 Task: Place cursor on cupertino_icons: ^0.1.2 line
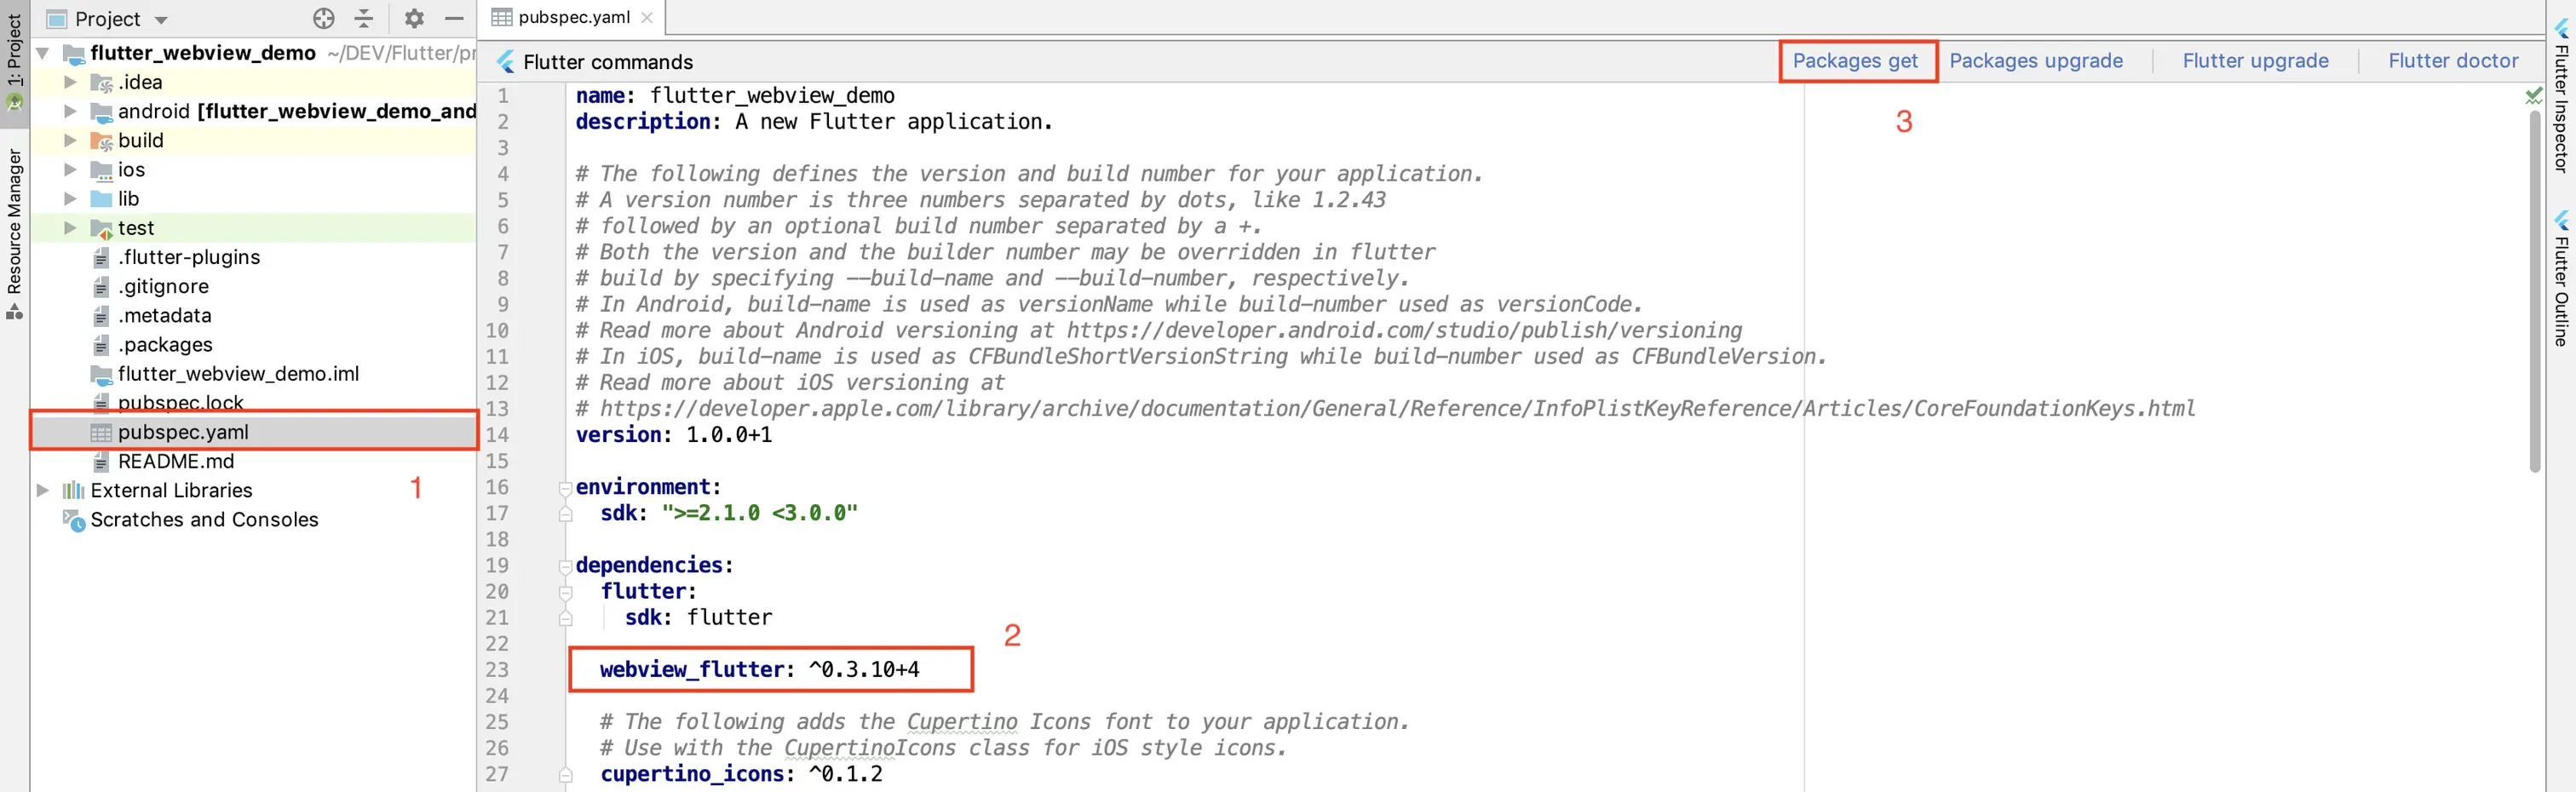point(741,774)
